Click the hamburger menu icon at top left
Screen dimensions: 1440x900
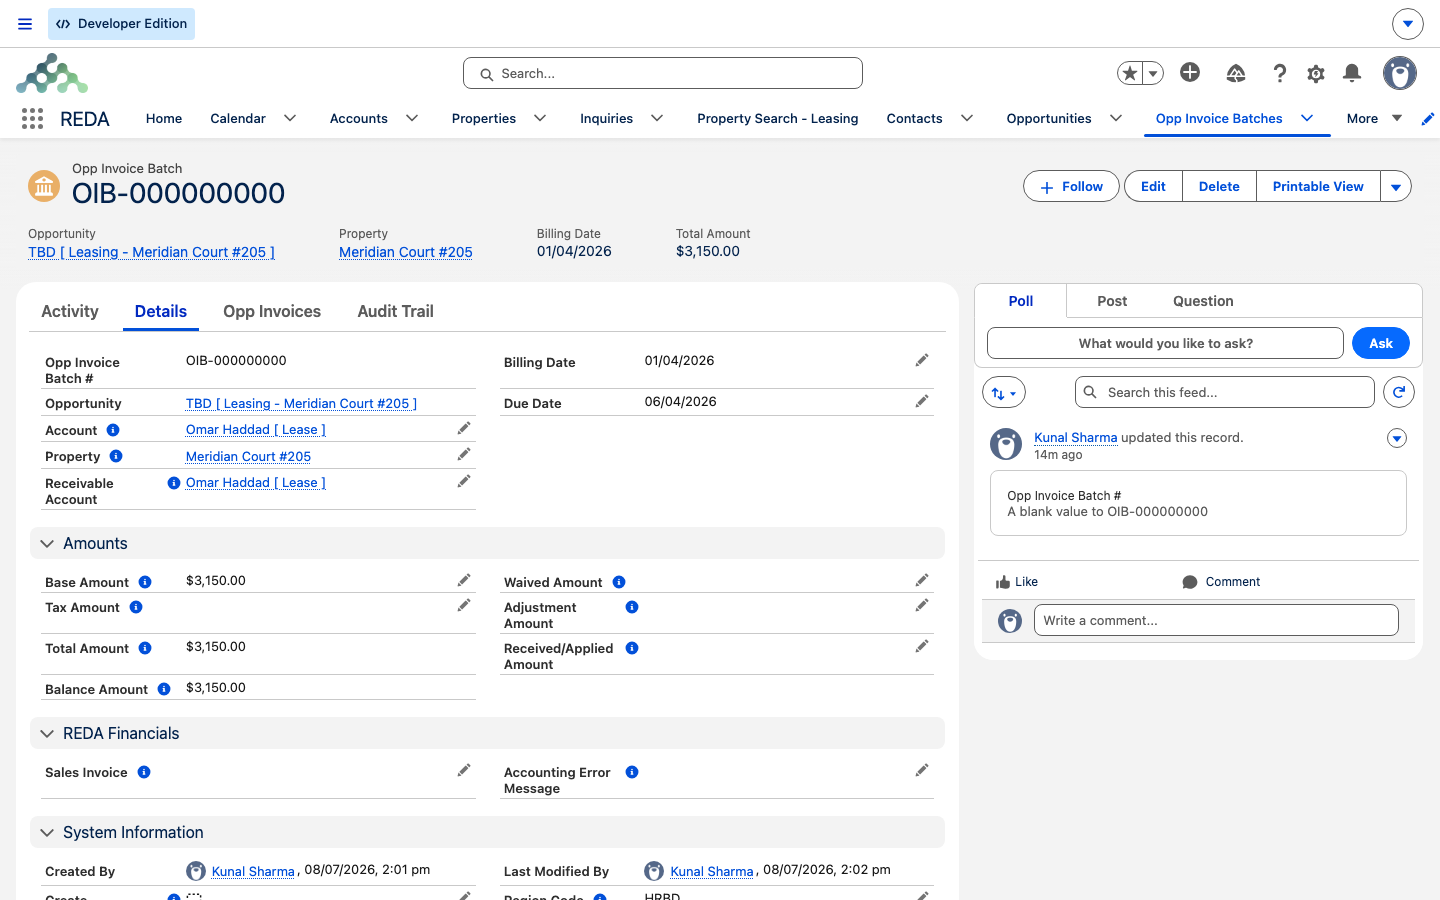coord(25,24)
